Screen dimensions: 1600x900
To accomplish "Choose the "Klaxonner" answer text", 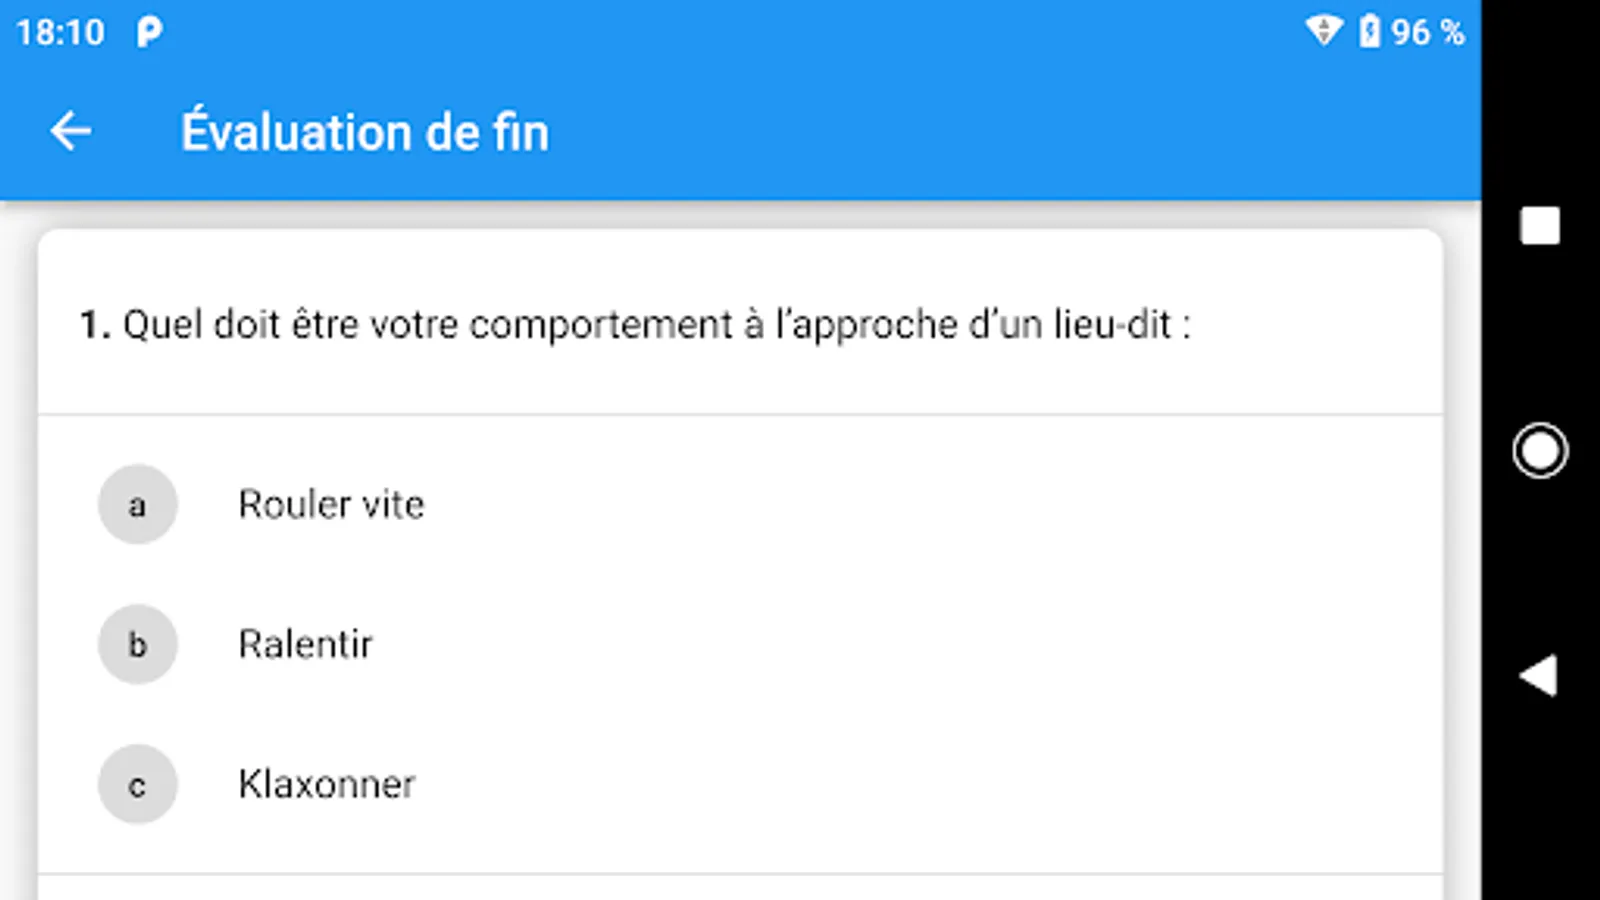I will pos(326,784).
